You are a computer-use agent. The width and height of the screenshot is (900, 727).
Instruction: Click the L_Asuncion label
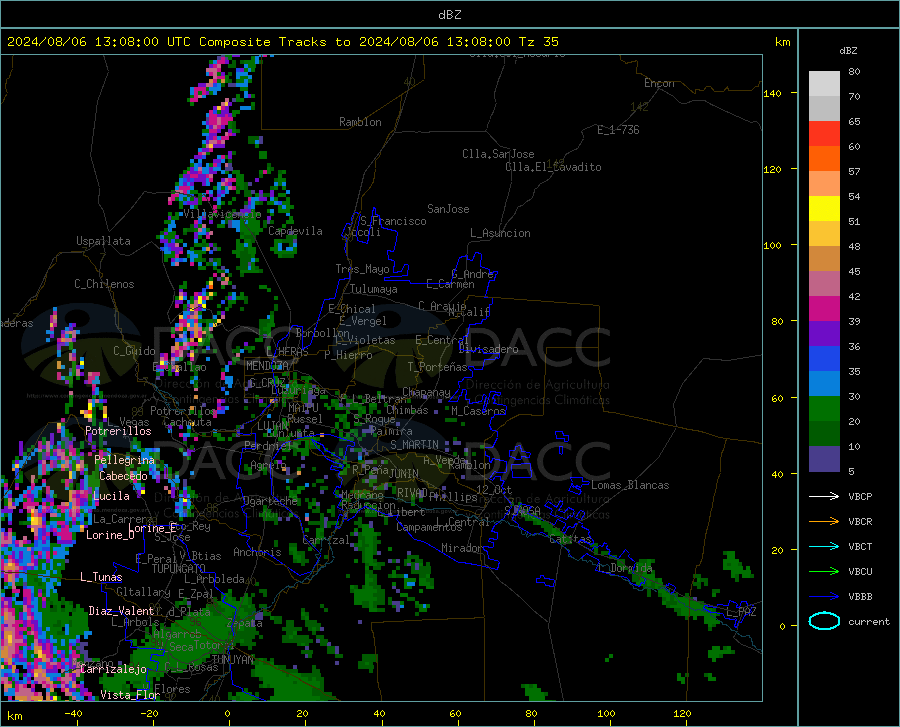[x=500, y=233]
